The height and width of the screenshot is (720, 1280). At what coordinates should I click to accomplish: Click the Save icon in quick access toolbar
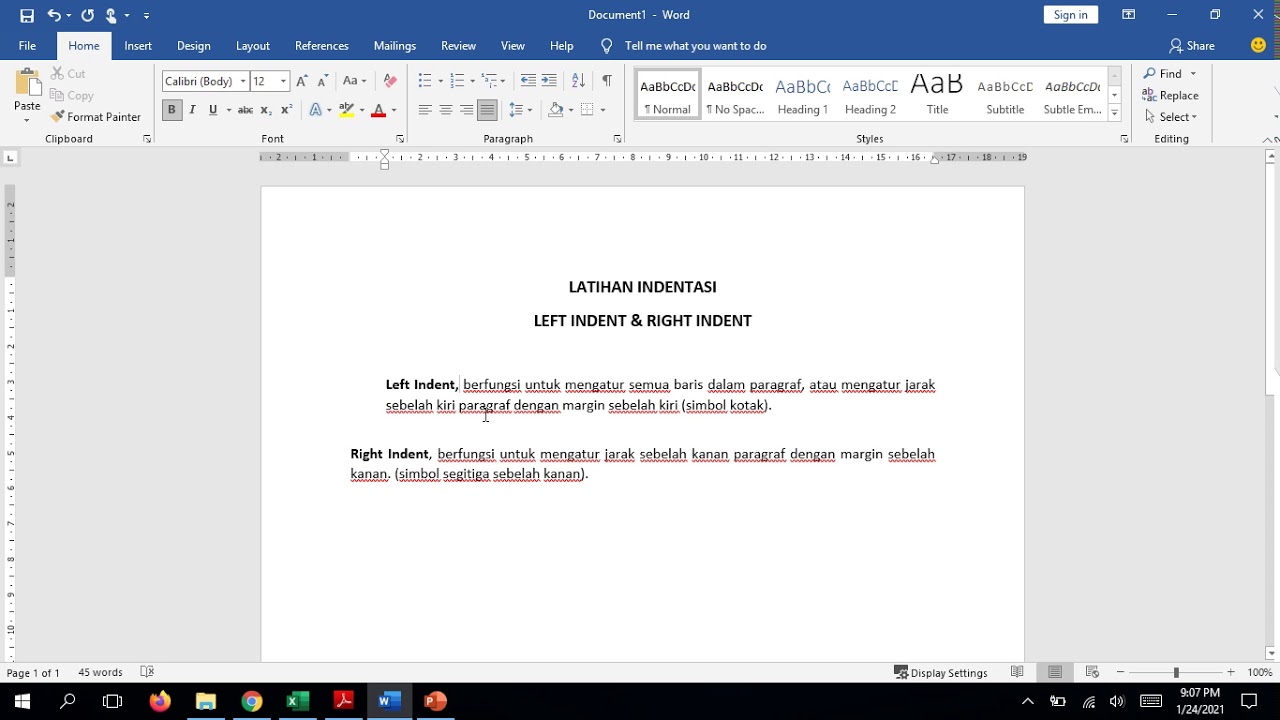pos(27,15)
